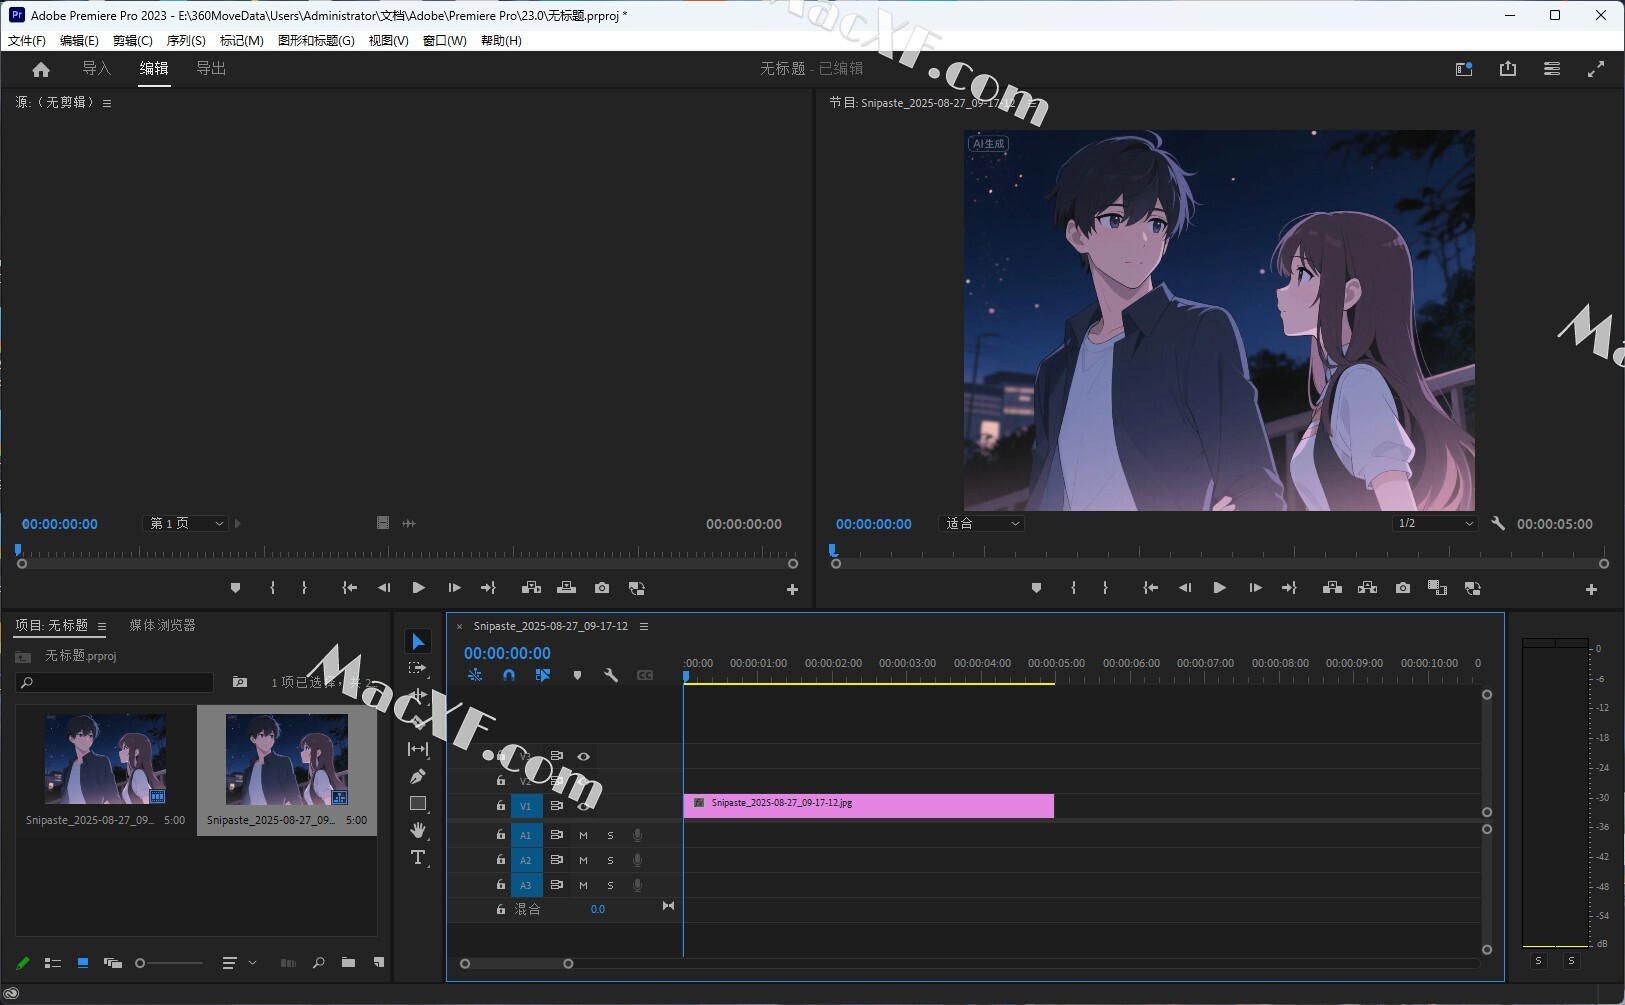The image size is (1625, 1005).
Task: Export frame from the Source Monitor
Action: pyautogui.click(x=601, y=588)
